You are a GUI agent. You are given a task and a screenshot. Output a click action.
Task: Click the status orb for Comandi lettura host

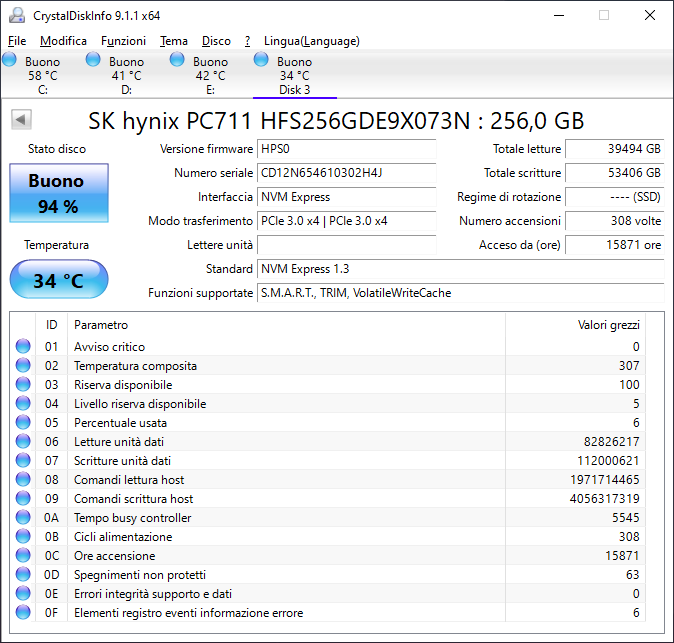point(23,479)
